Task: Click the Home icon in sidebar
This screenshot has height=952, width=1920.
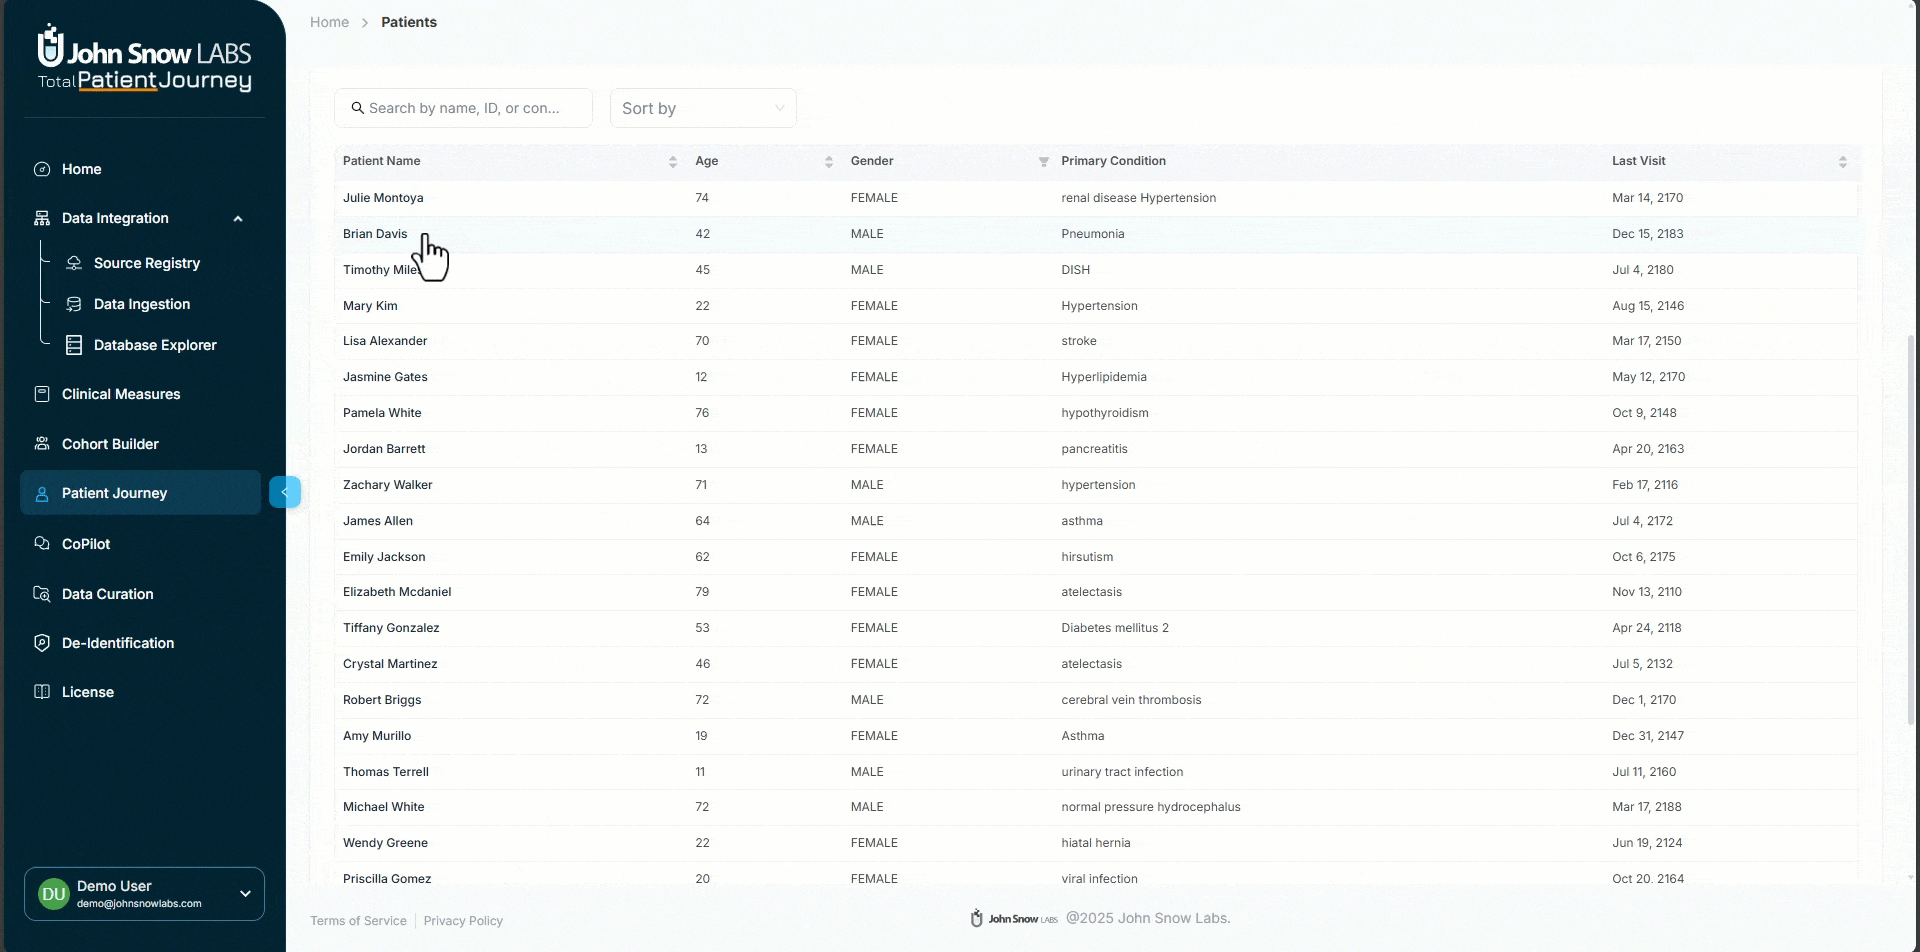Action: point(42,169)
